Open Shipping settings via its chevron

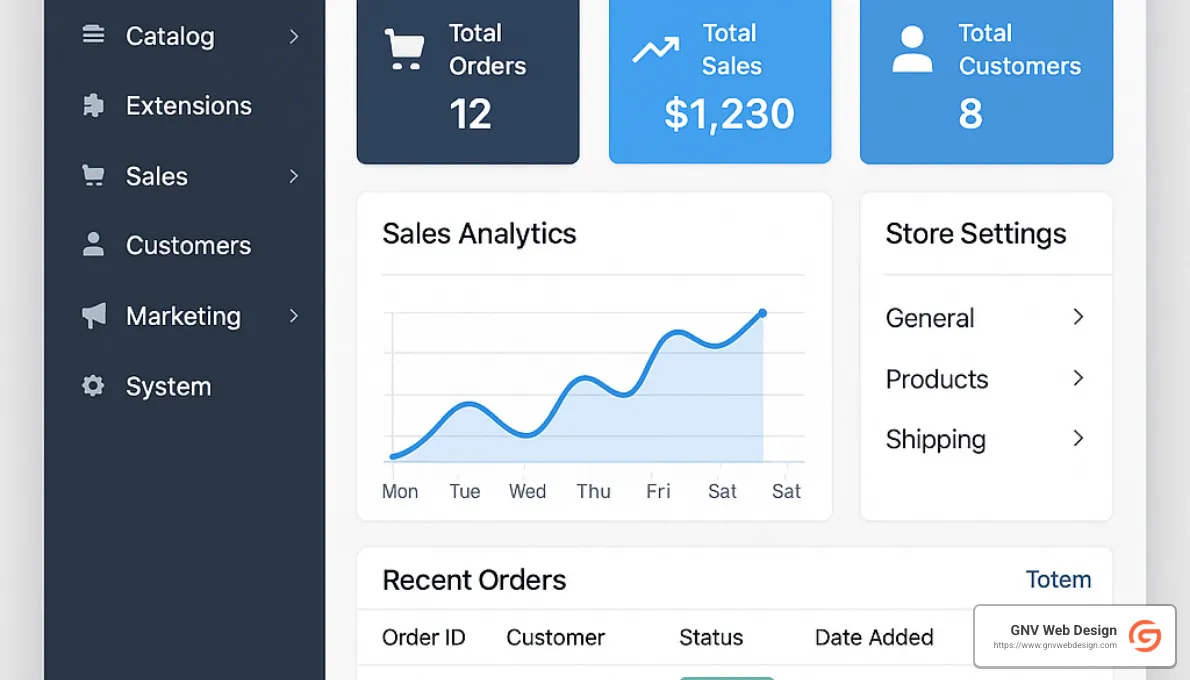(x=1078, y=438)
